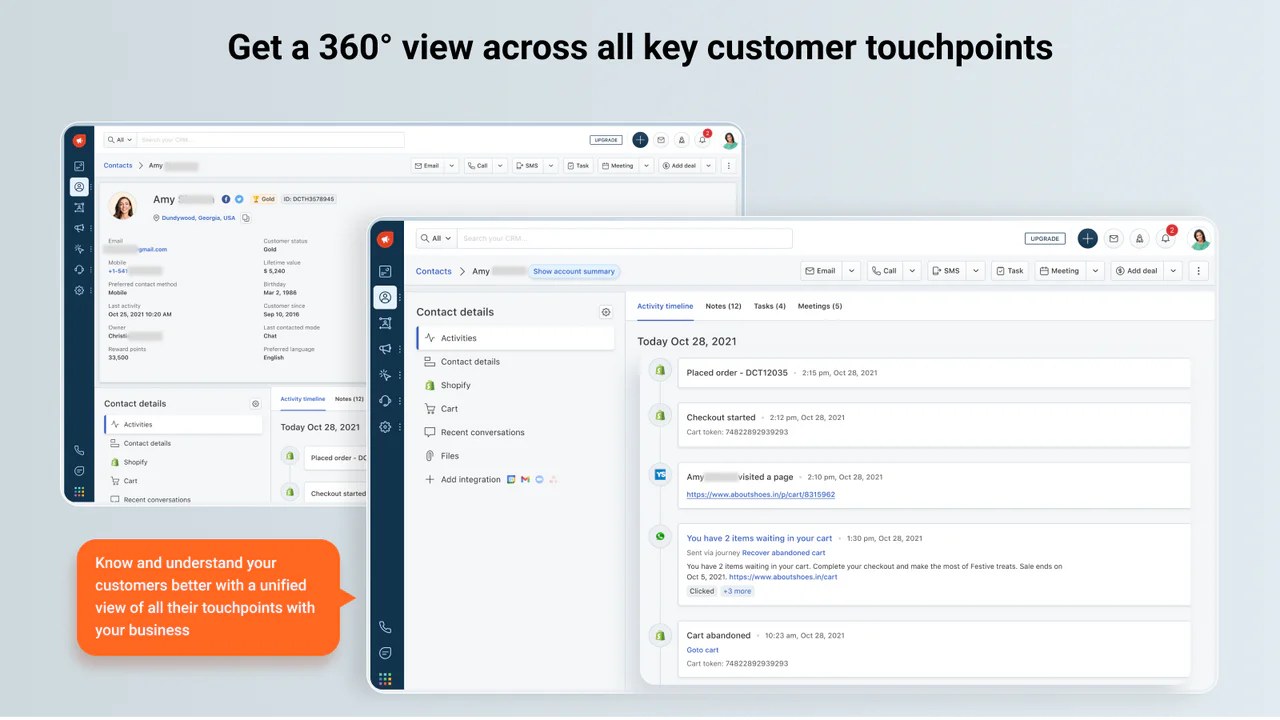The height and width of the screenshot is (720, 1280).
Task: Expand the Email button dropdown arrow
Action: 851,271
